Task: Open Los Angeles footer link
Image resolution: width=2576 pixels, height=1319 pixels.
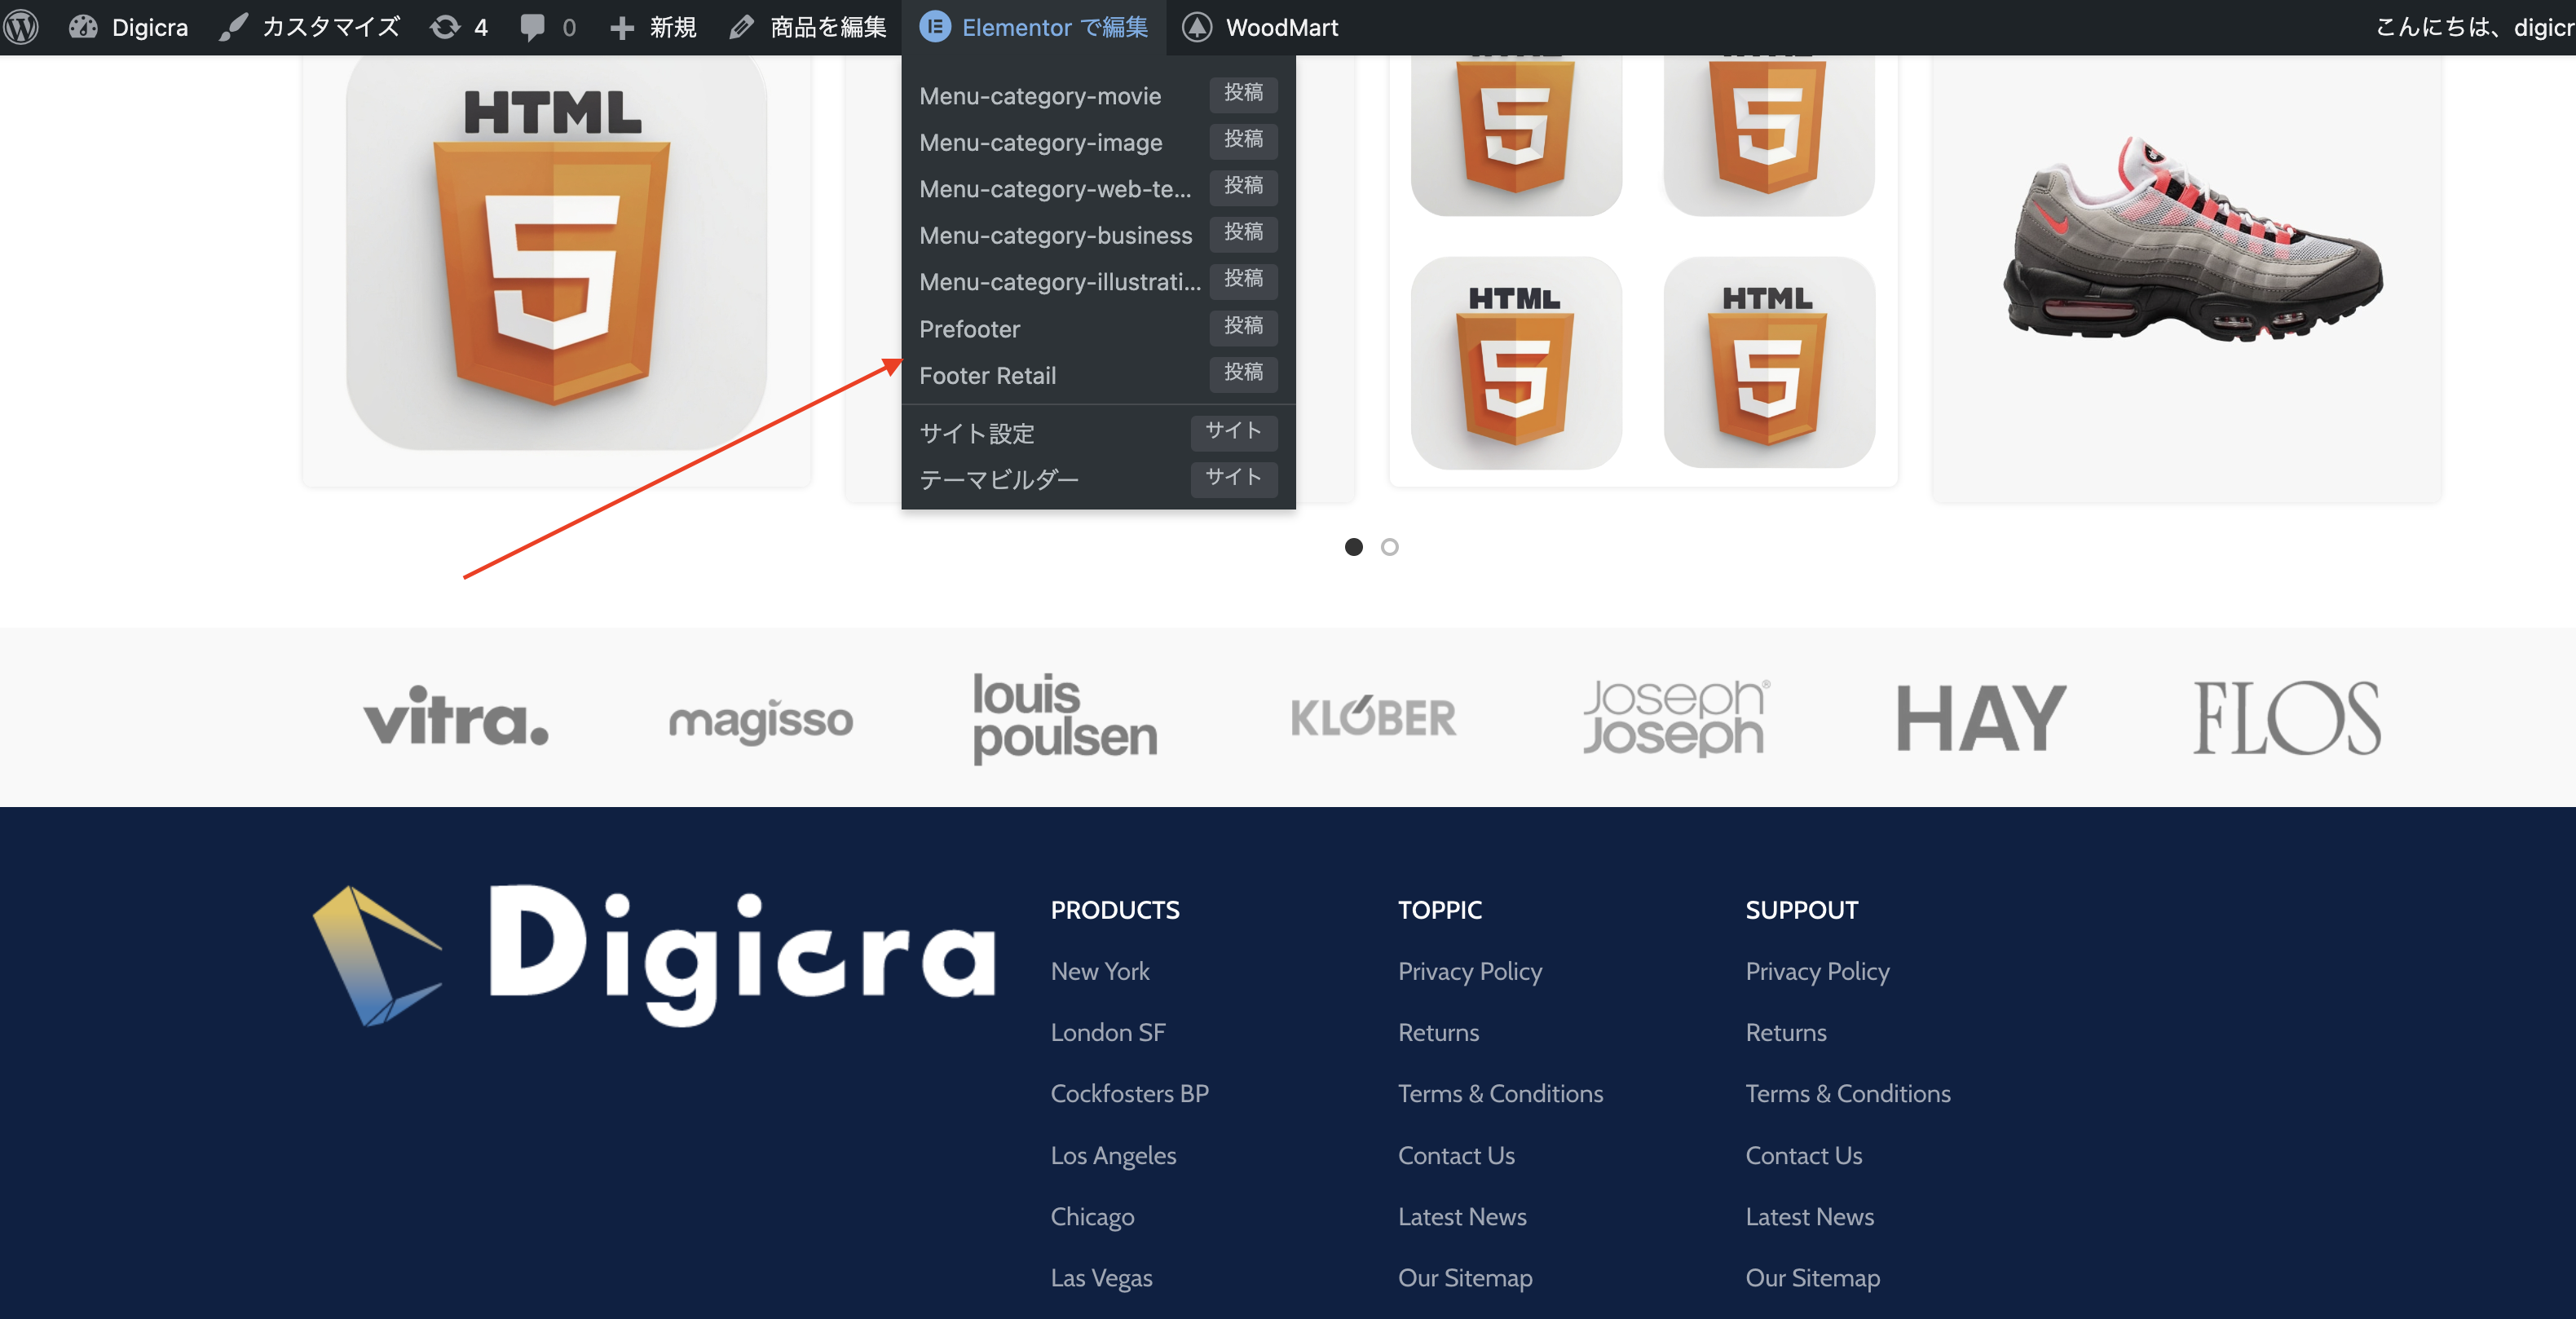Action: coord(1113,1155)
